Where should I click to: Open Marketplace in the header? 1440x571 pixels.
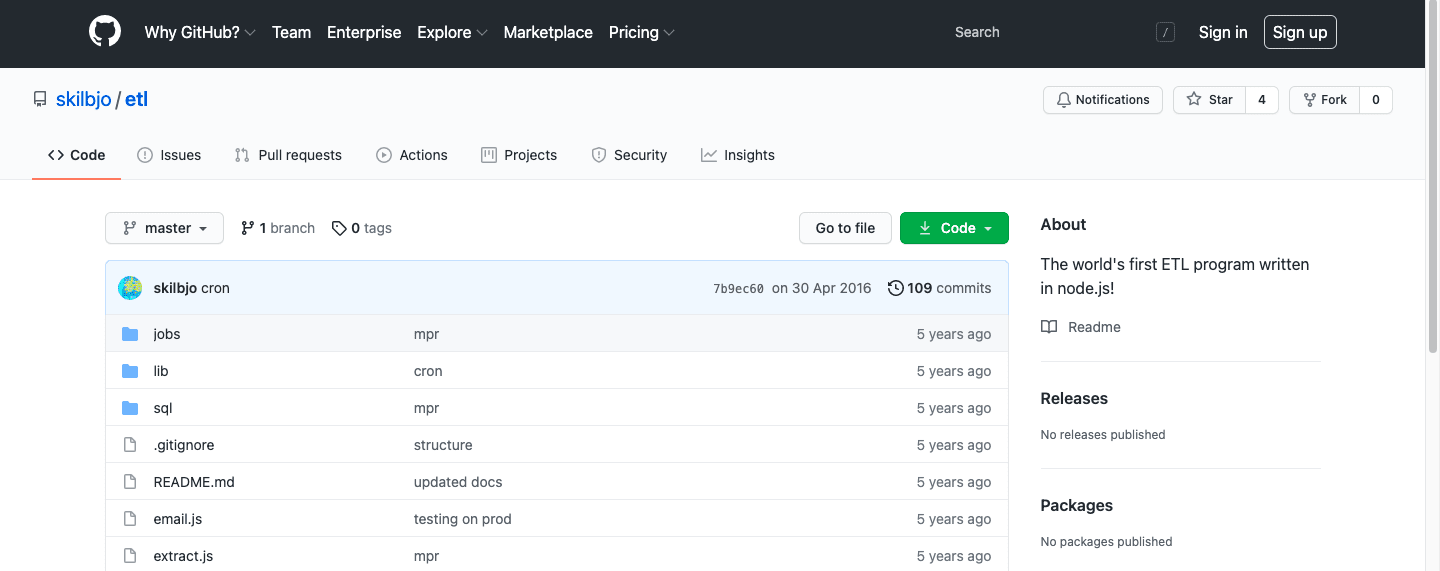point(548,32)
